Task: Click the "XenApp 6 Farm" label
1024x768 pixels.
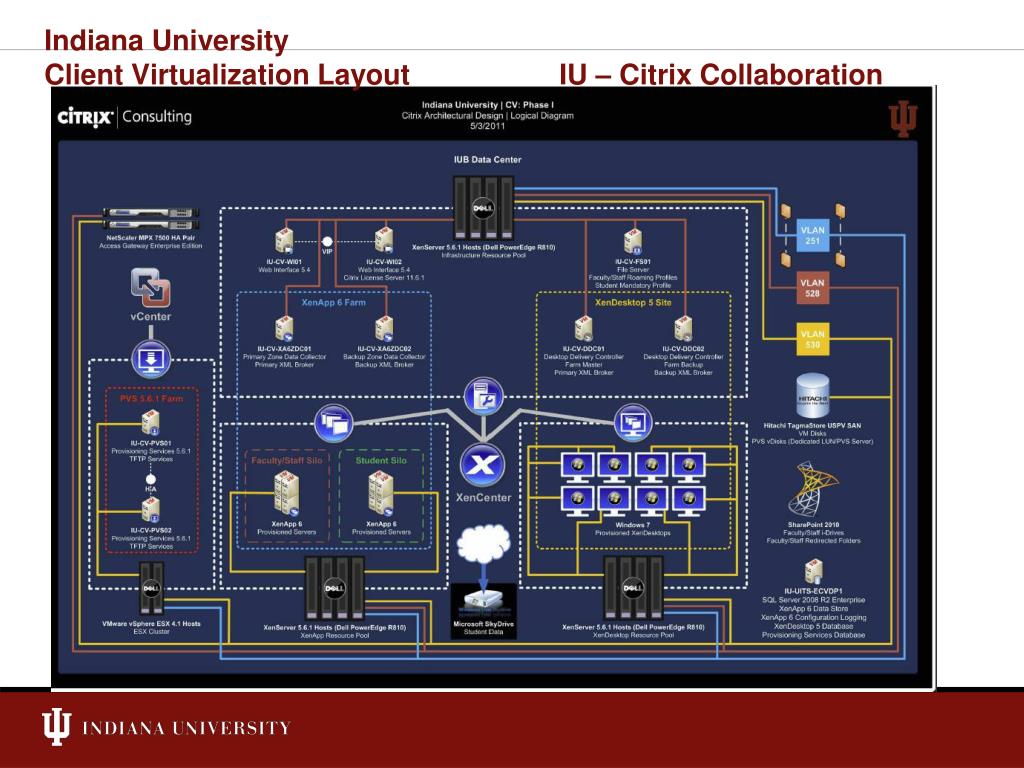Action: pyautogui.click(x=334, y=302)
